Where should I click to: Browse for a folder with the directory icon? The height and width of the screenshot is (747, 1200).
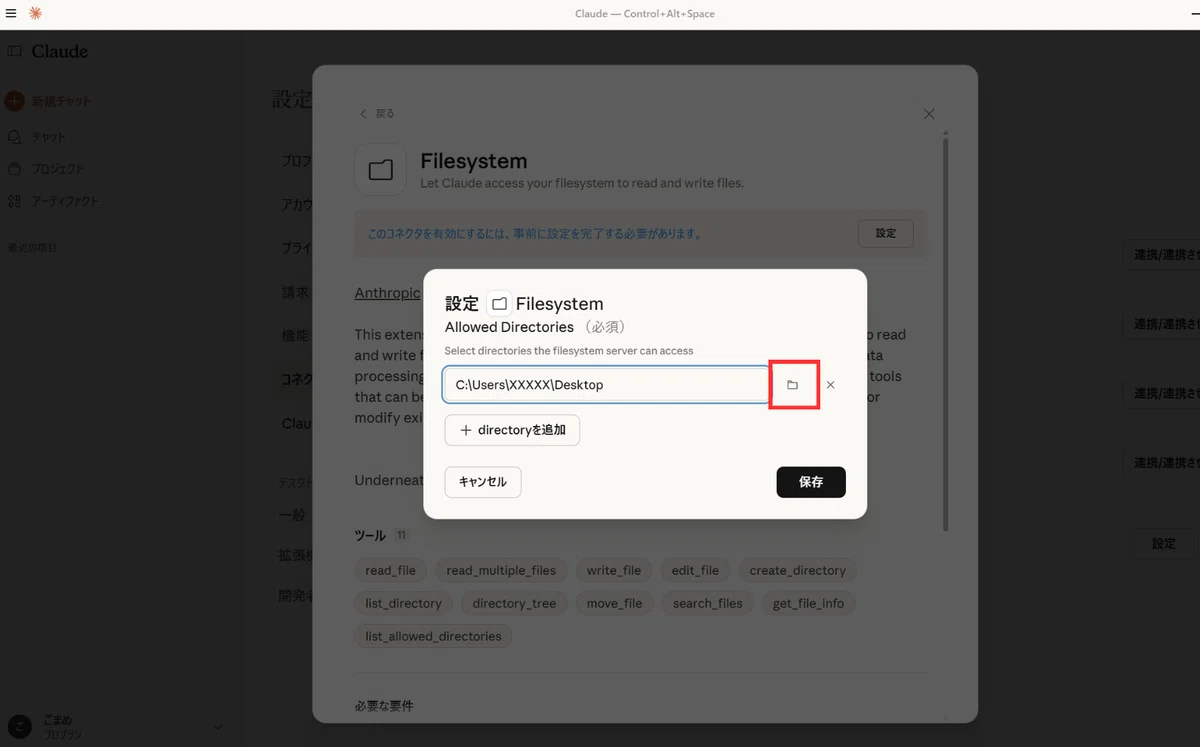point(793,385)
